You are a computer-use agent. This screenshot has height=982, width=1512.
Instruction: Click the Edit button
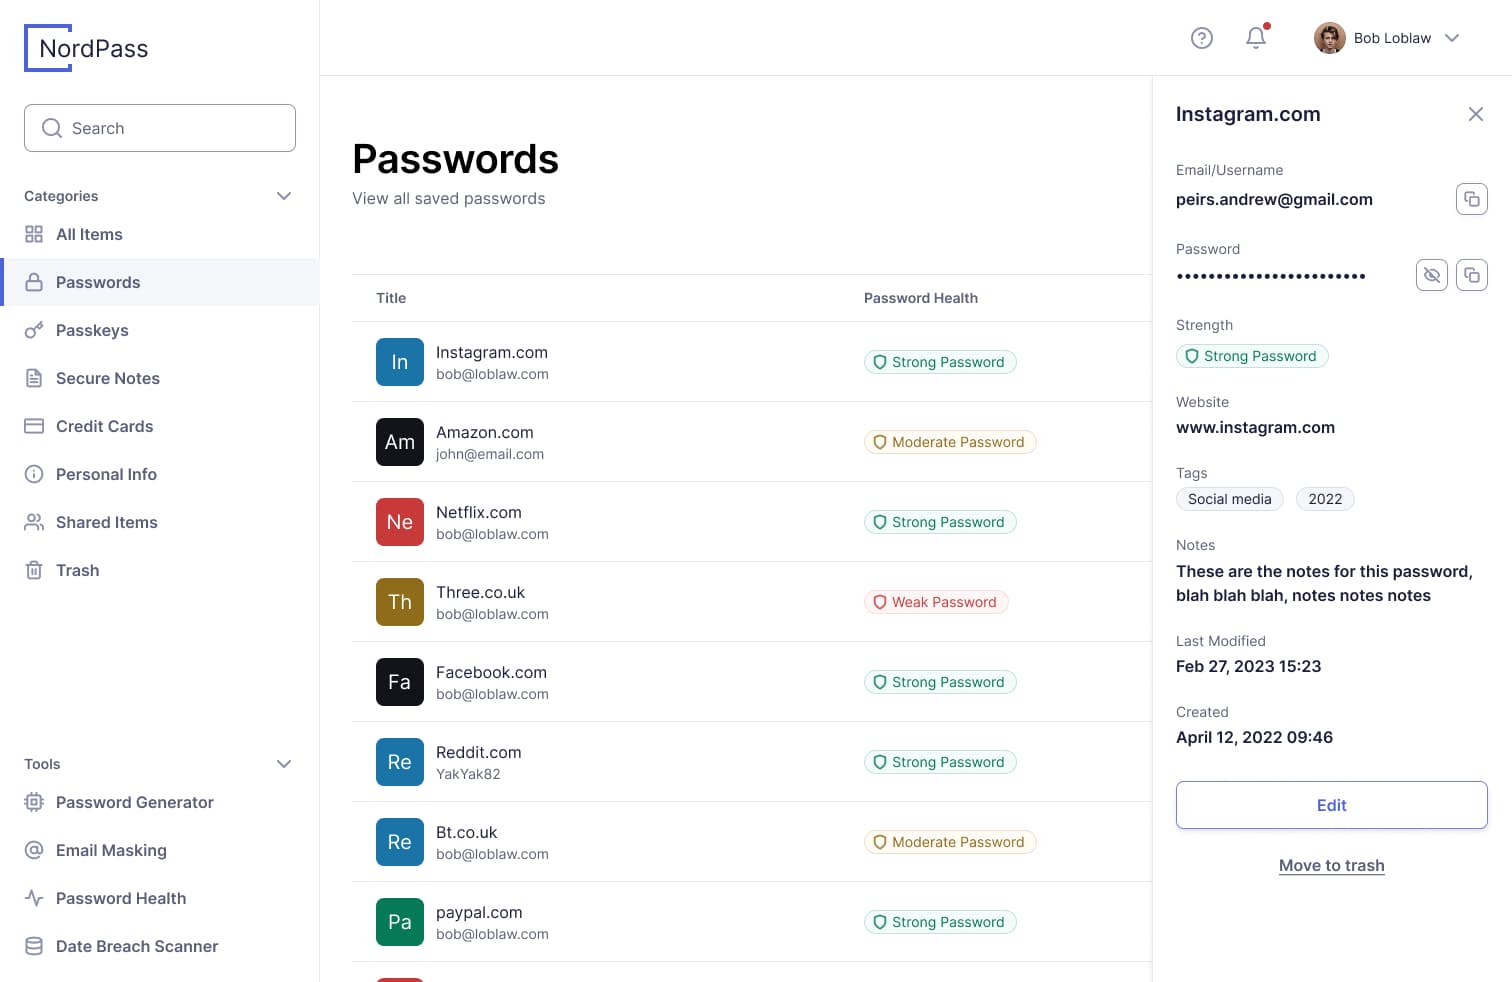pos(1332,805)
